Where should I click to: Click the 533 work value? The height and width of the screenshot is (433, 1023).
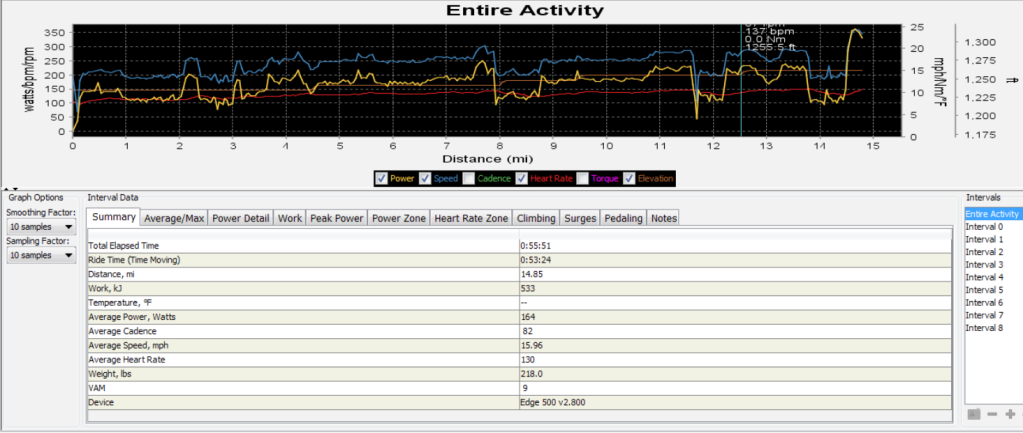(527, 288)
